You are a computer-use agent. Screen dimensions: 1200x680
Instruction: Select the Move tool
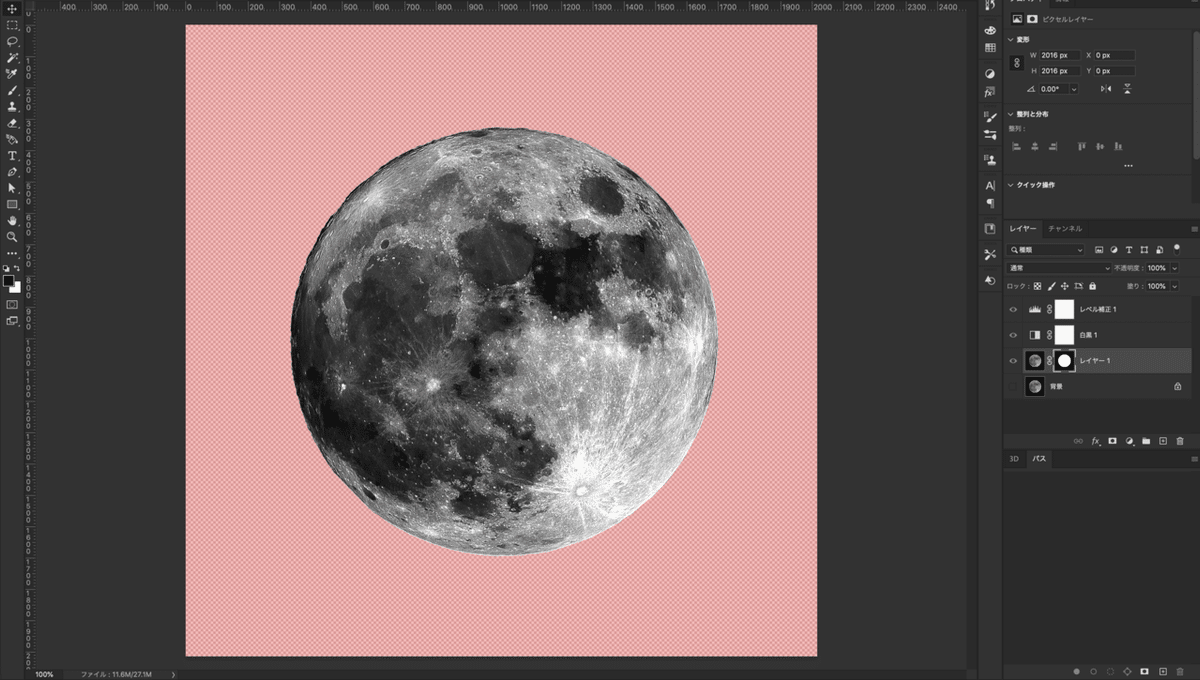(x=12, y=9)
